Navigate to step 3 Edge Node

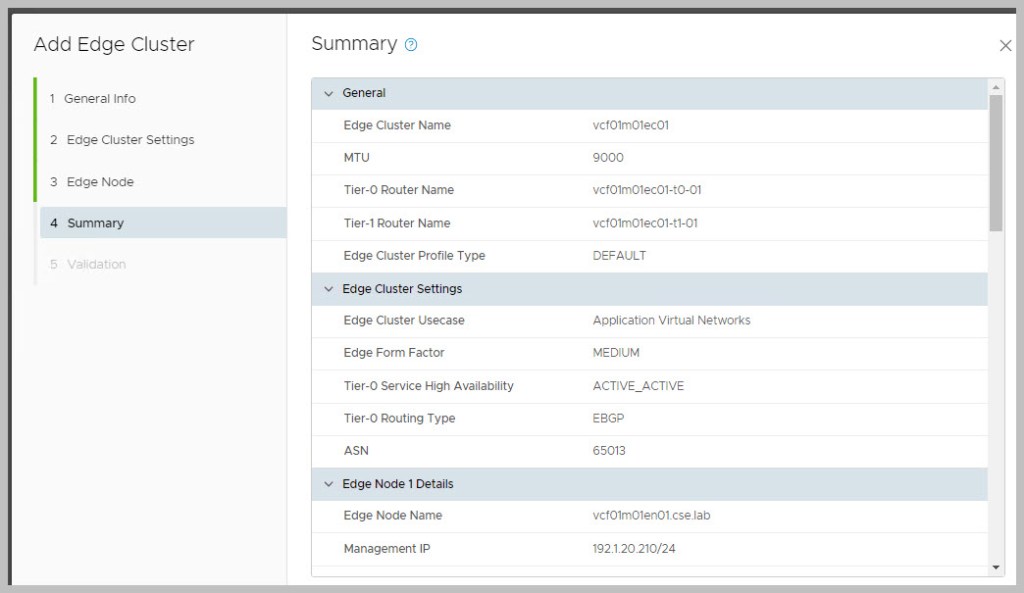[x=100, y=182]
